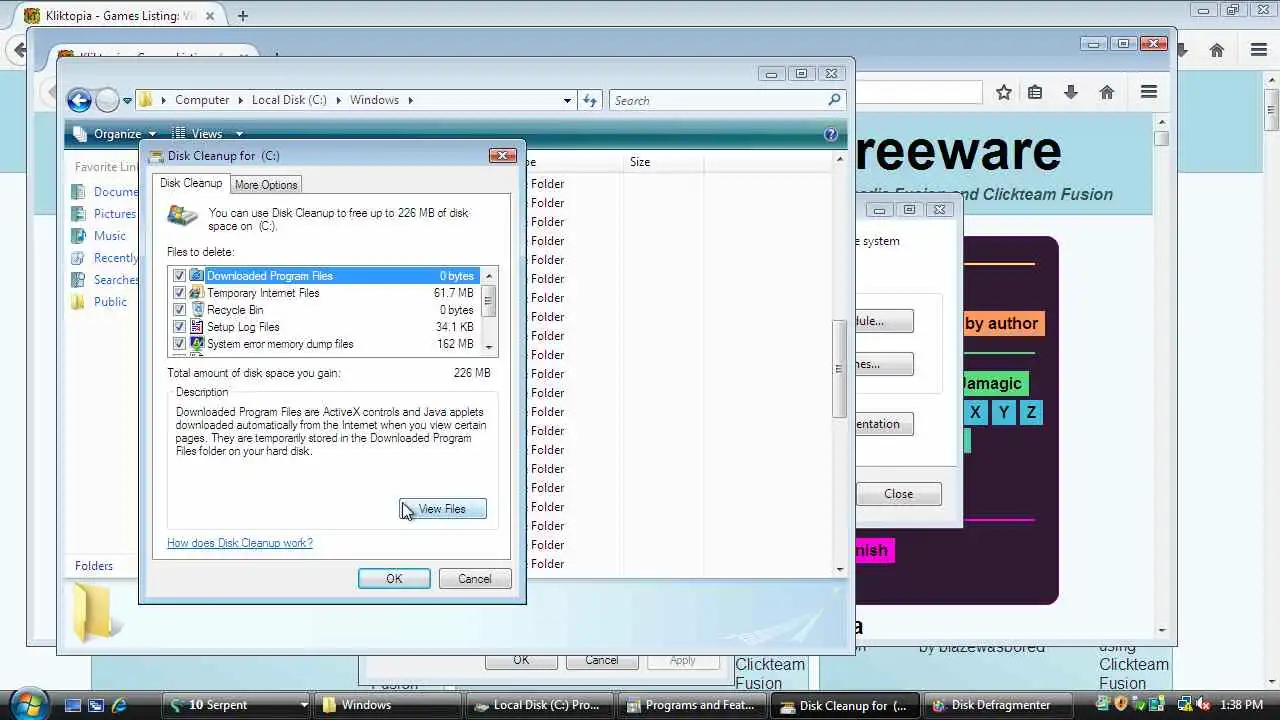Open Pictures favorite link

coord(103,214)
